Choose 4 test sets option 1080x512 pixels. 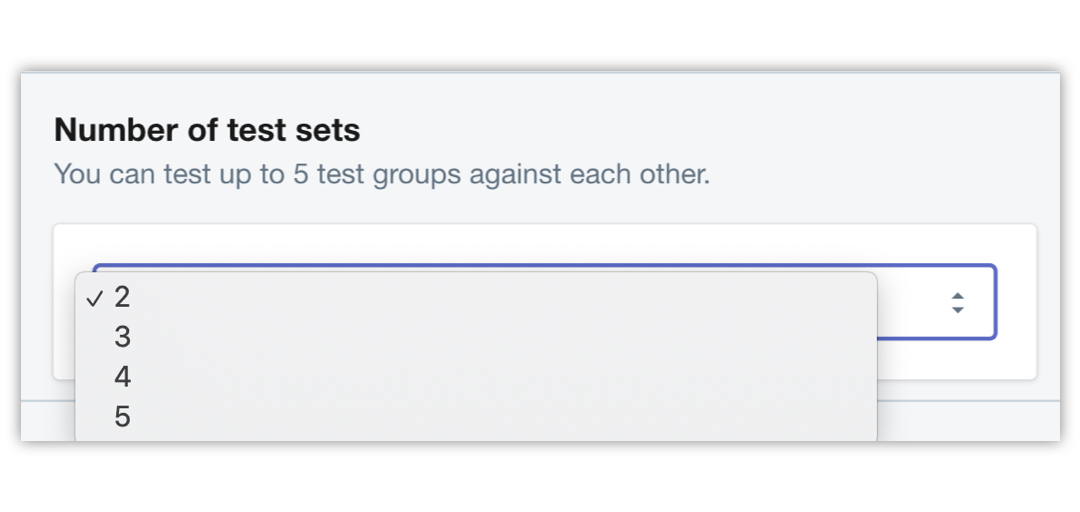pyautogui.click(x=475, y=377)
